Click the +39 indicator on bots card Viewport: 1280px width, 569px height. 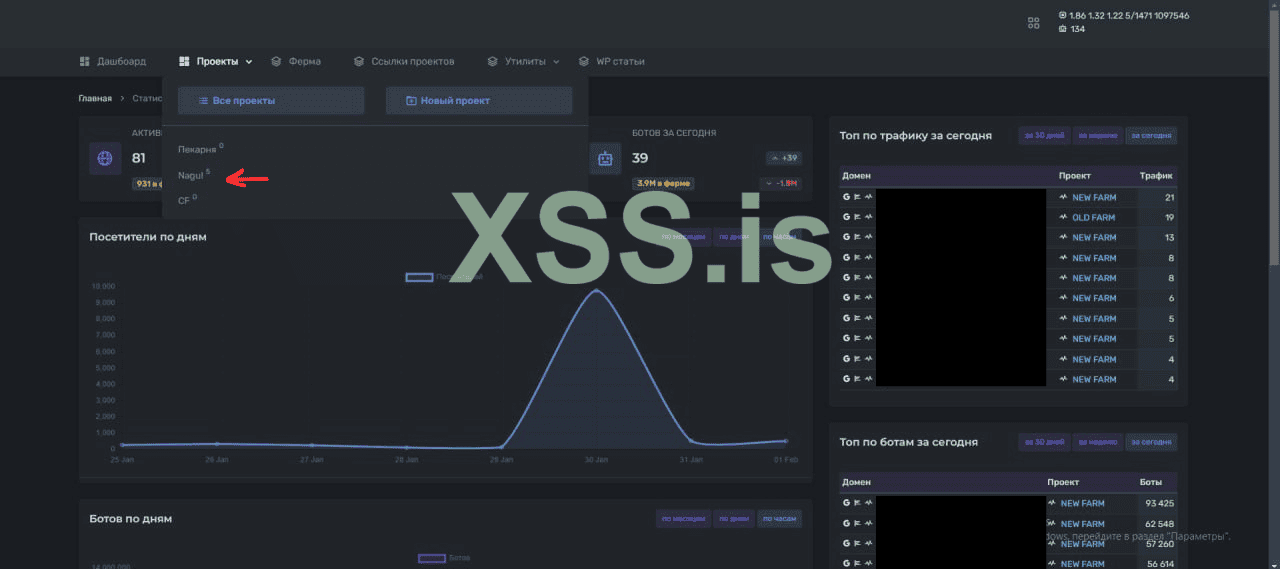click(x=783, y=158)
